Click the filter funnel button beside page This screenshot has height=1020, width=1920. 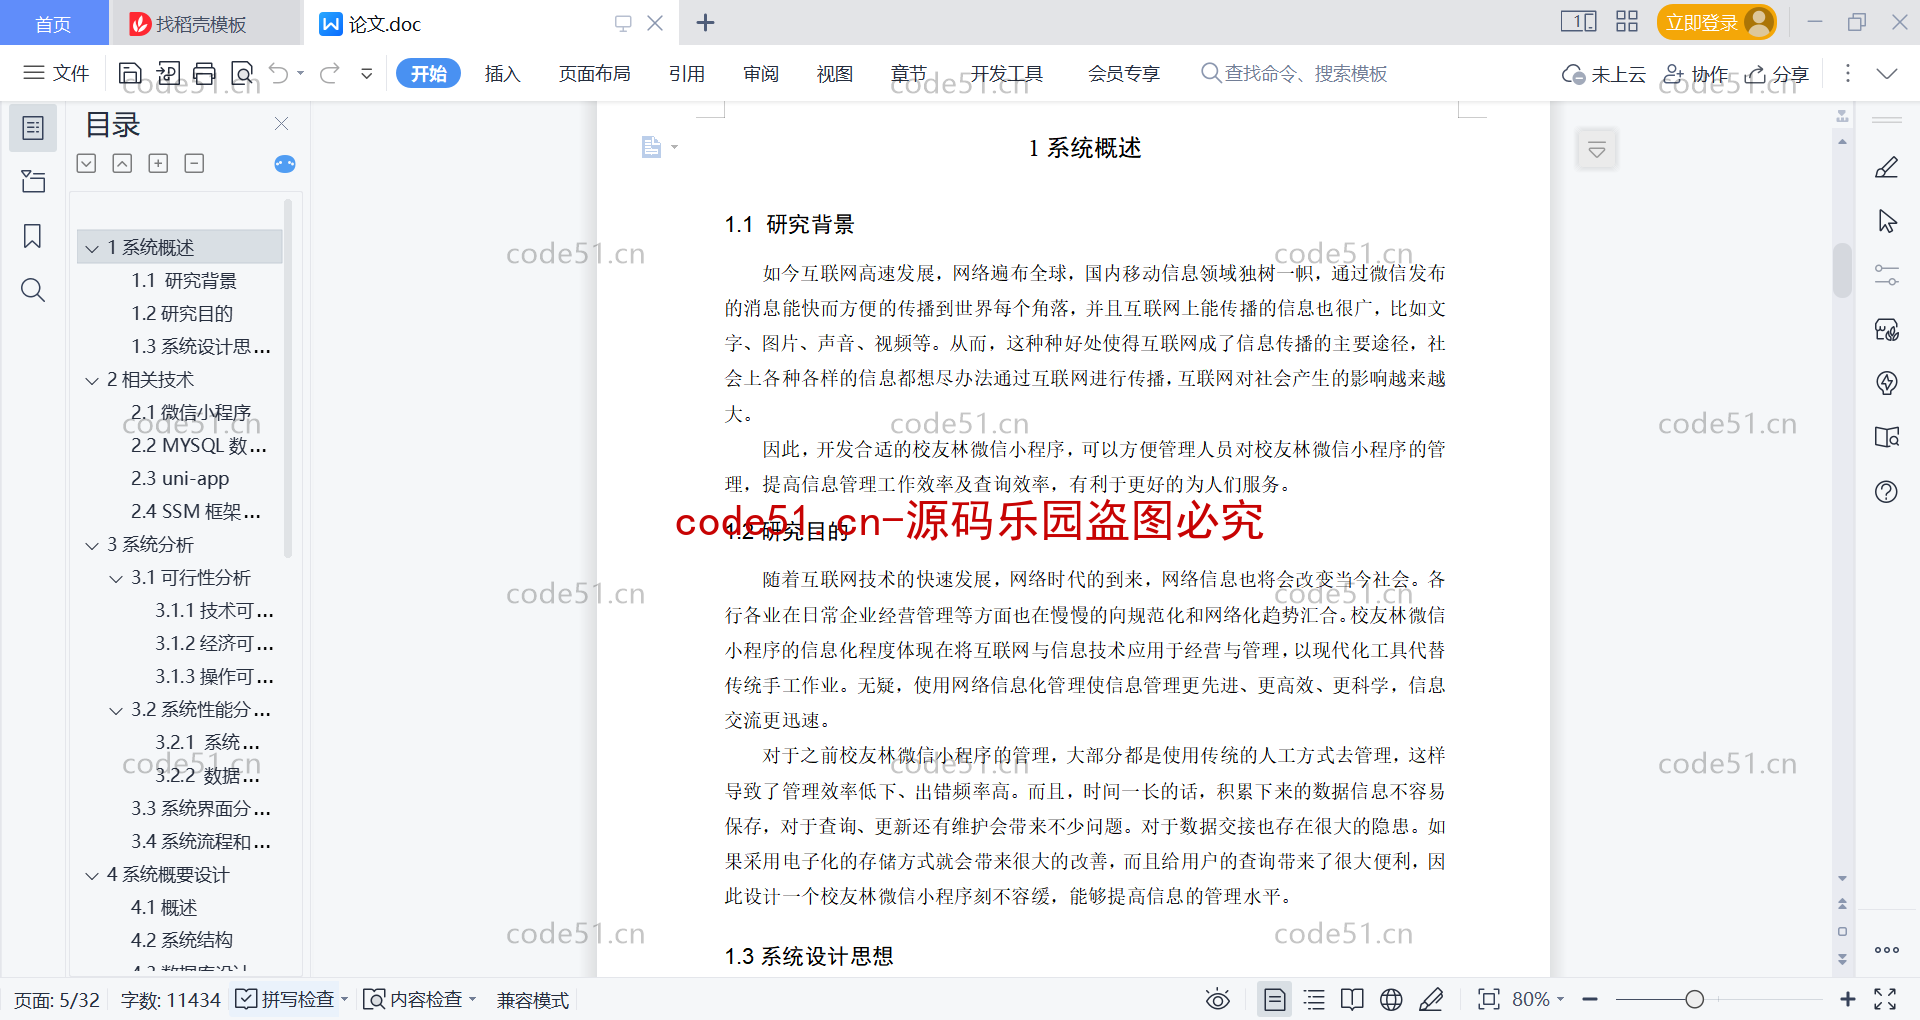pyautogui.click(x=1597, y=150)
